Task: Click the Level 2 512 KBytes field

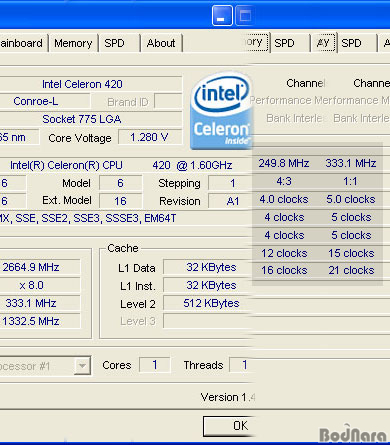Action: coord(208,303)
